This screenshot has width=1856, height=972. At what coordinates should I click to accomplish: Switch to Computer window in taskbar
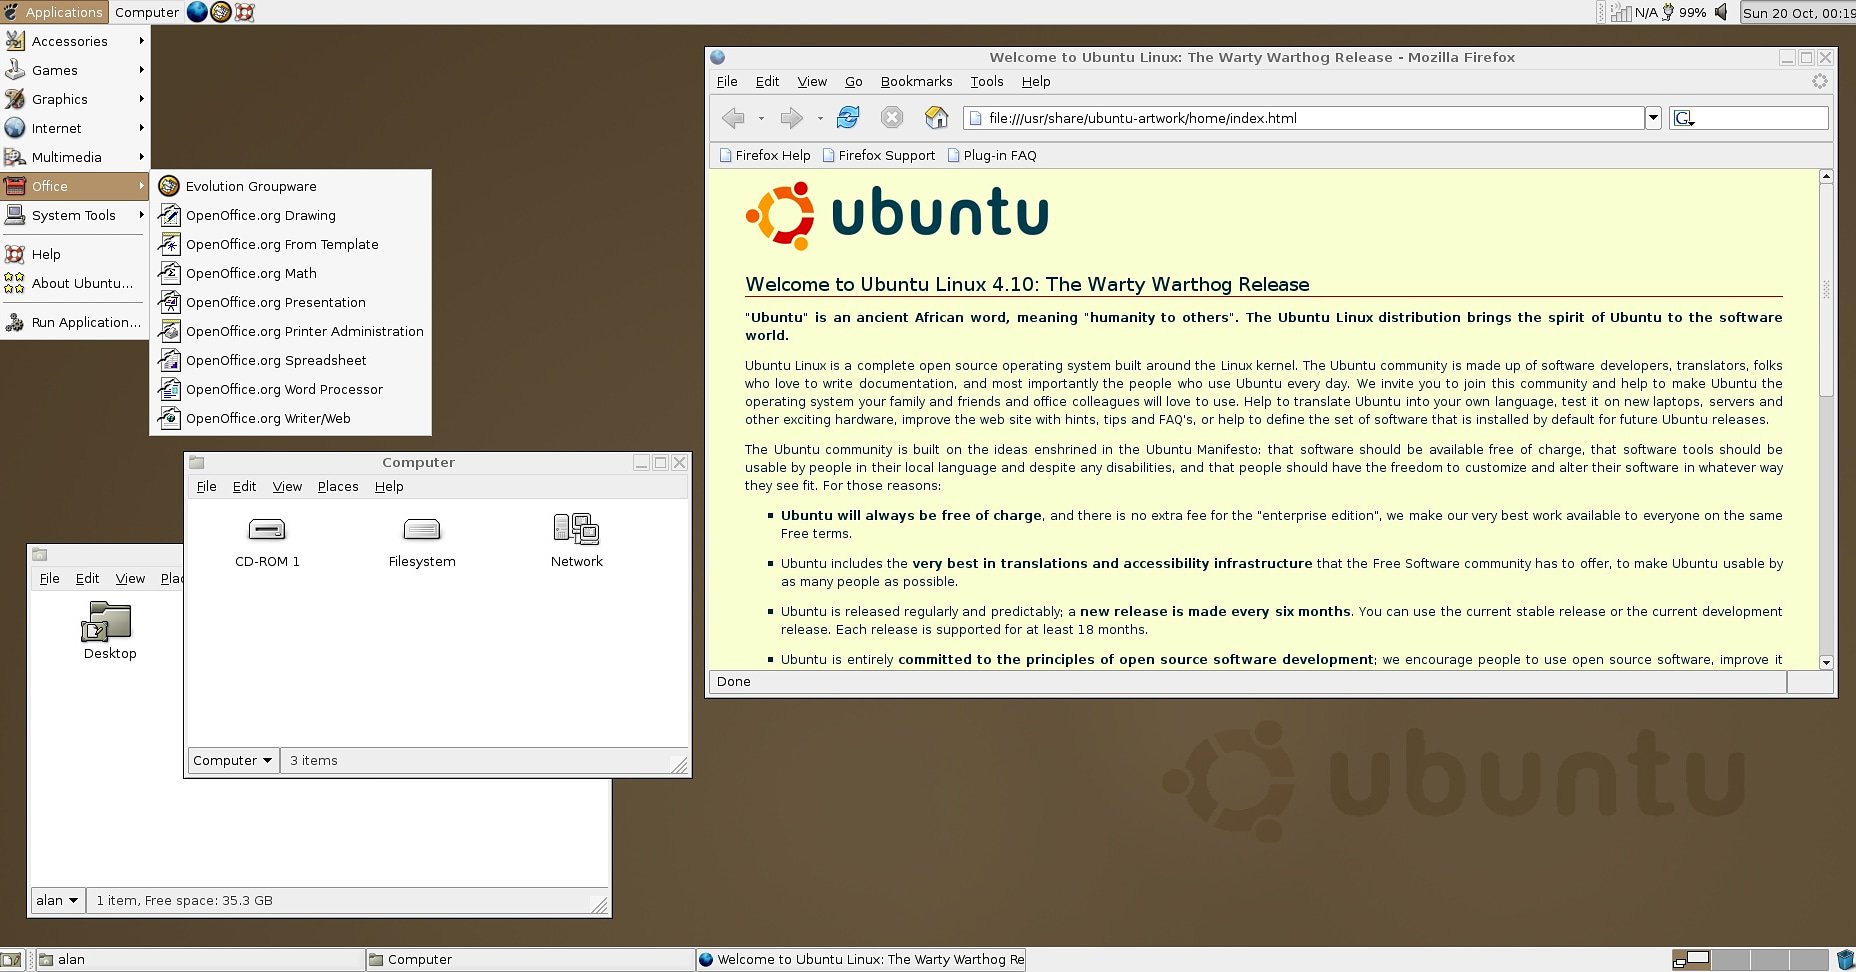530,960
